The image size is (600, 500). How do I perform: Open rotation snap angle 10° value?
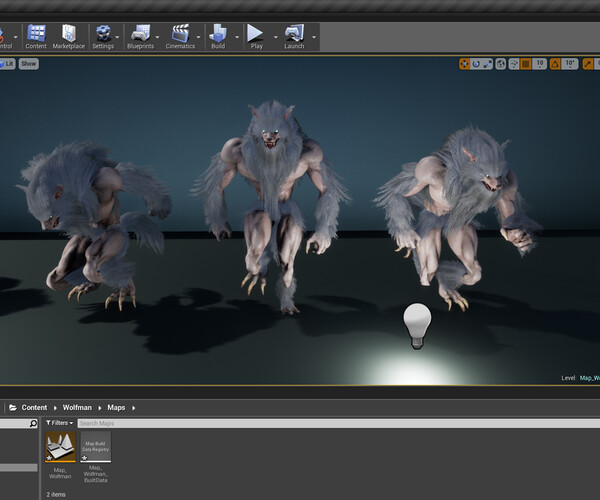[570, 64]
